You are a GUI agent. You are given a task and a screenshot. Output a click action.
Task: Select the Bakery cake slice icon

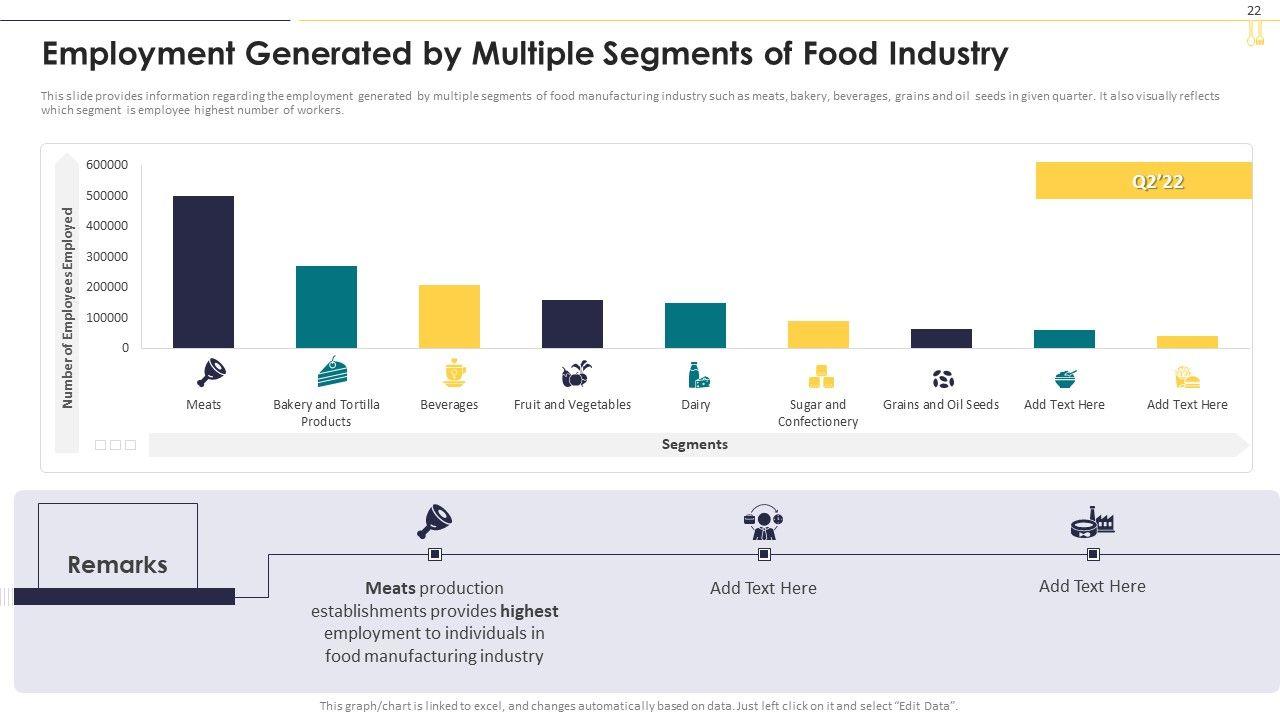(x=332, y=372)
